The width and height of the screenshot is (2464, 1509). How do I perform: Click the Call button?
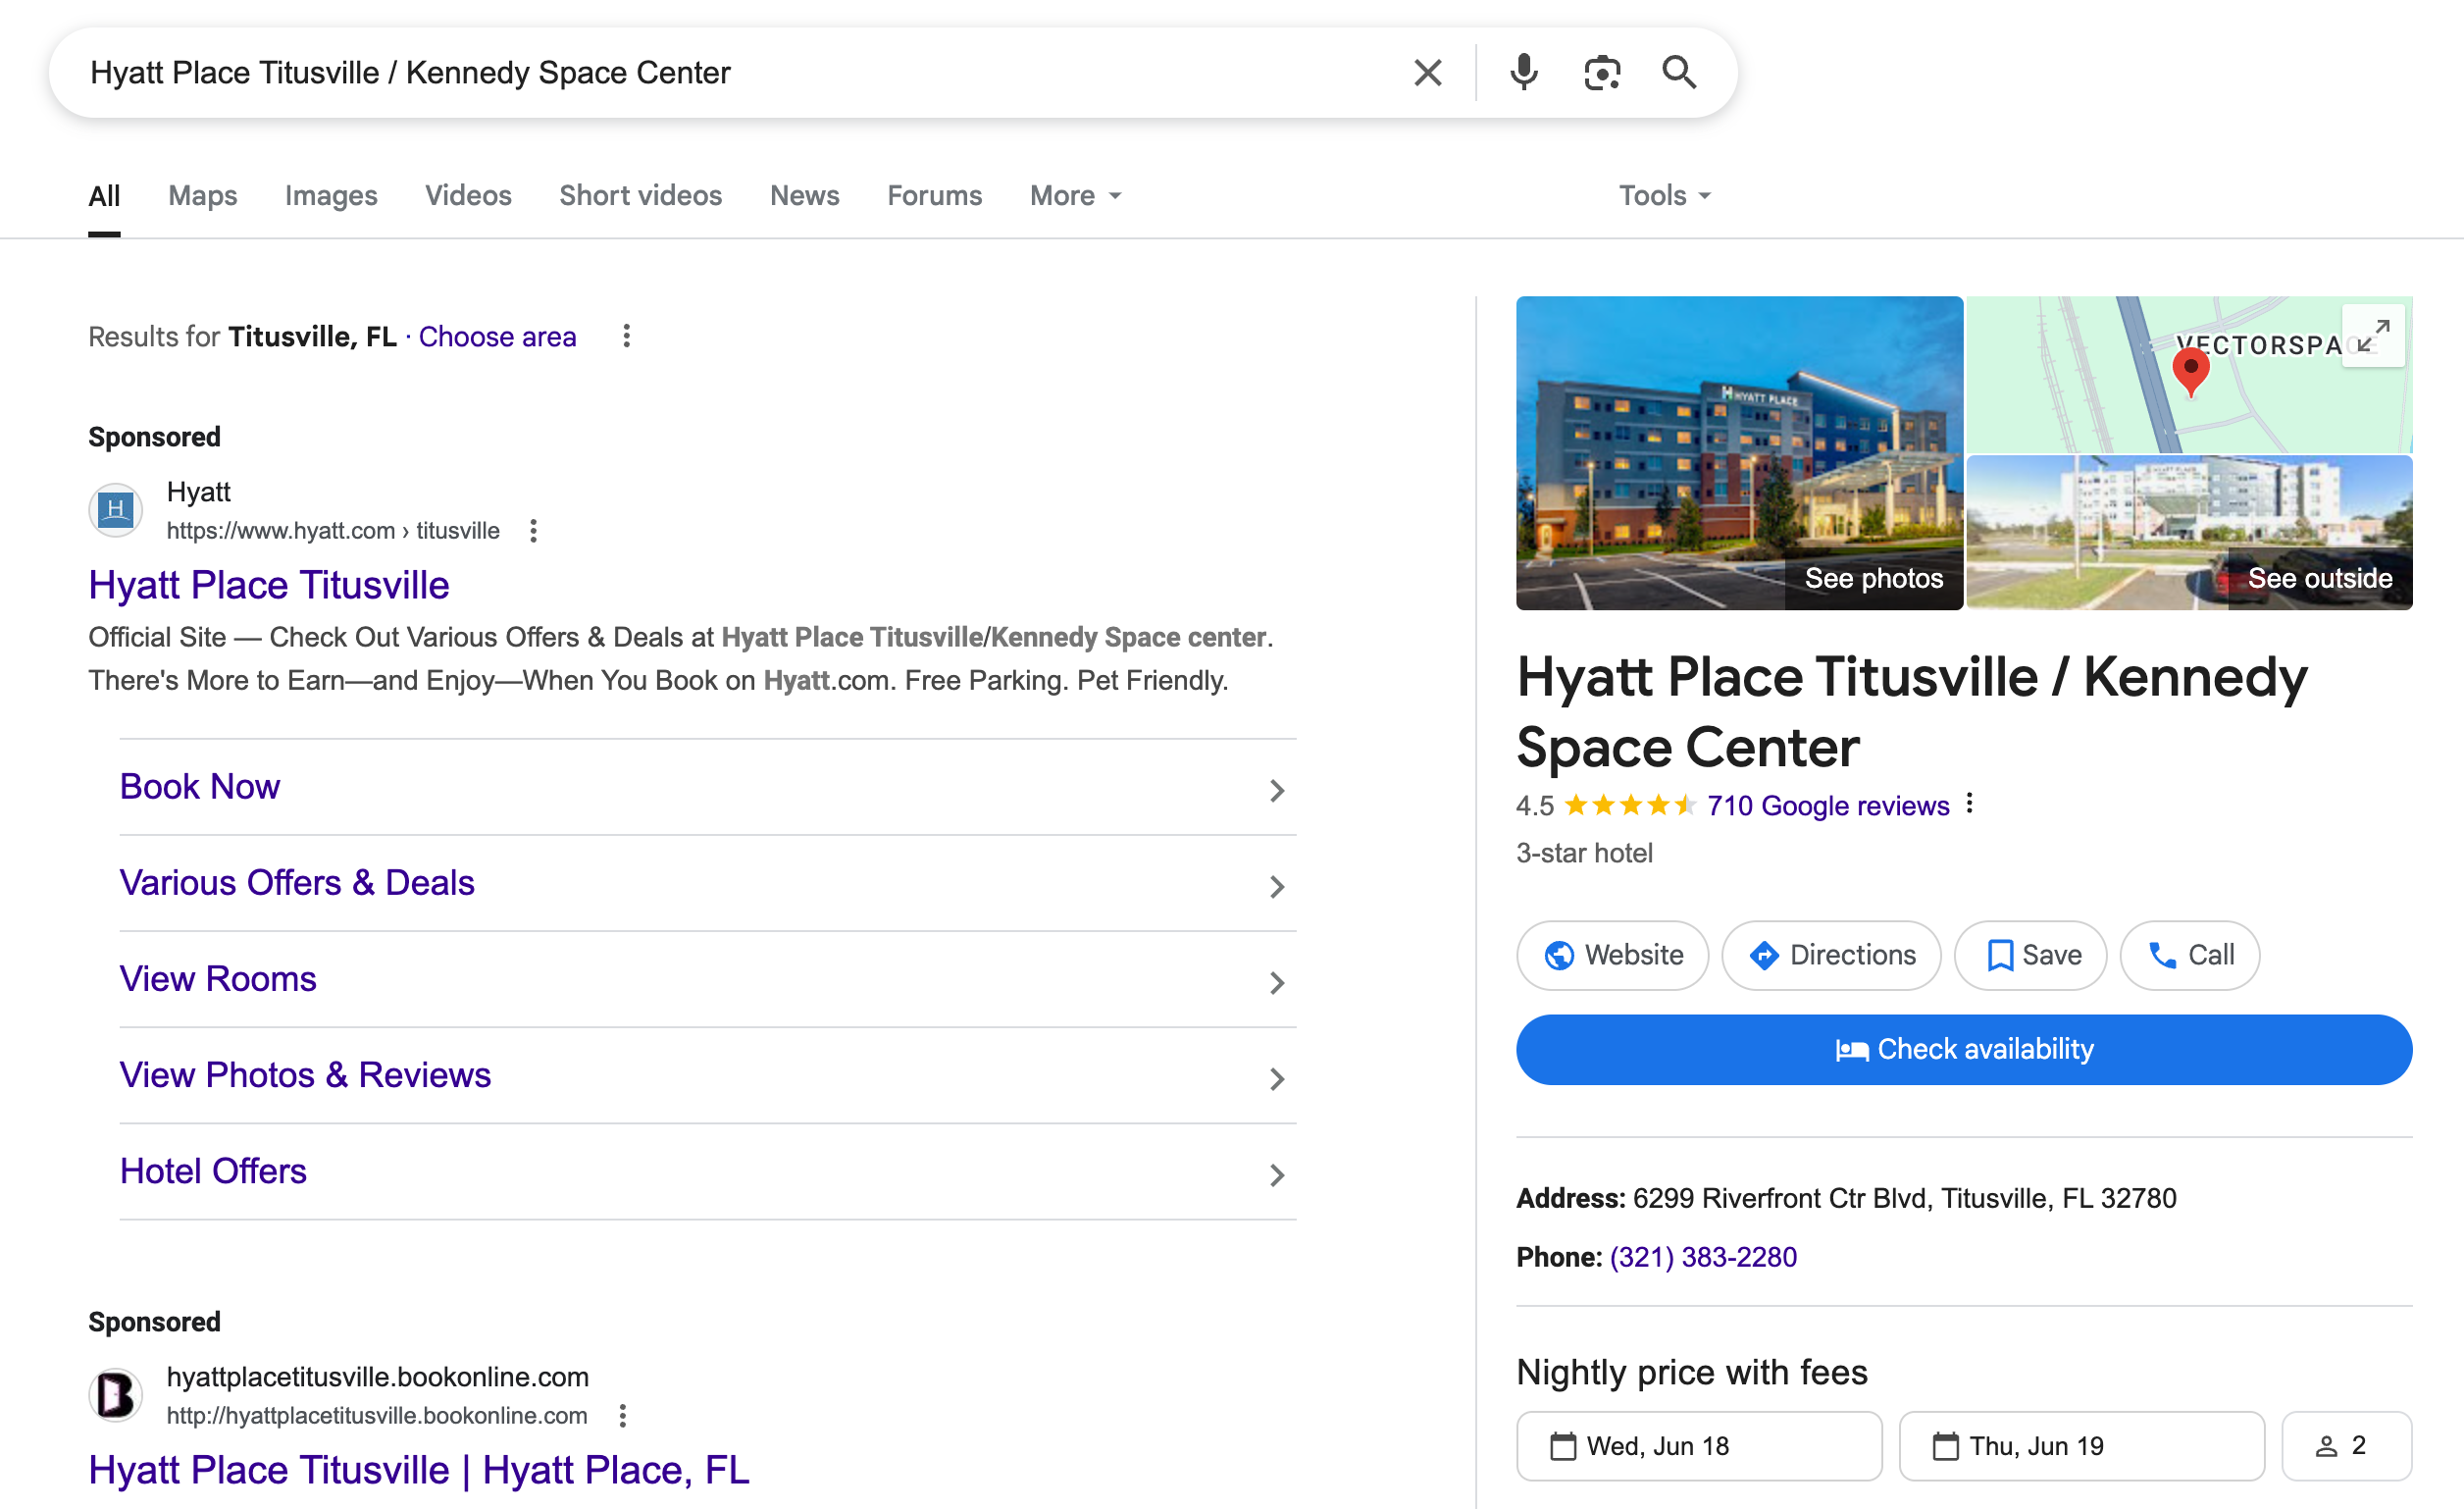2189,955
